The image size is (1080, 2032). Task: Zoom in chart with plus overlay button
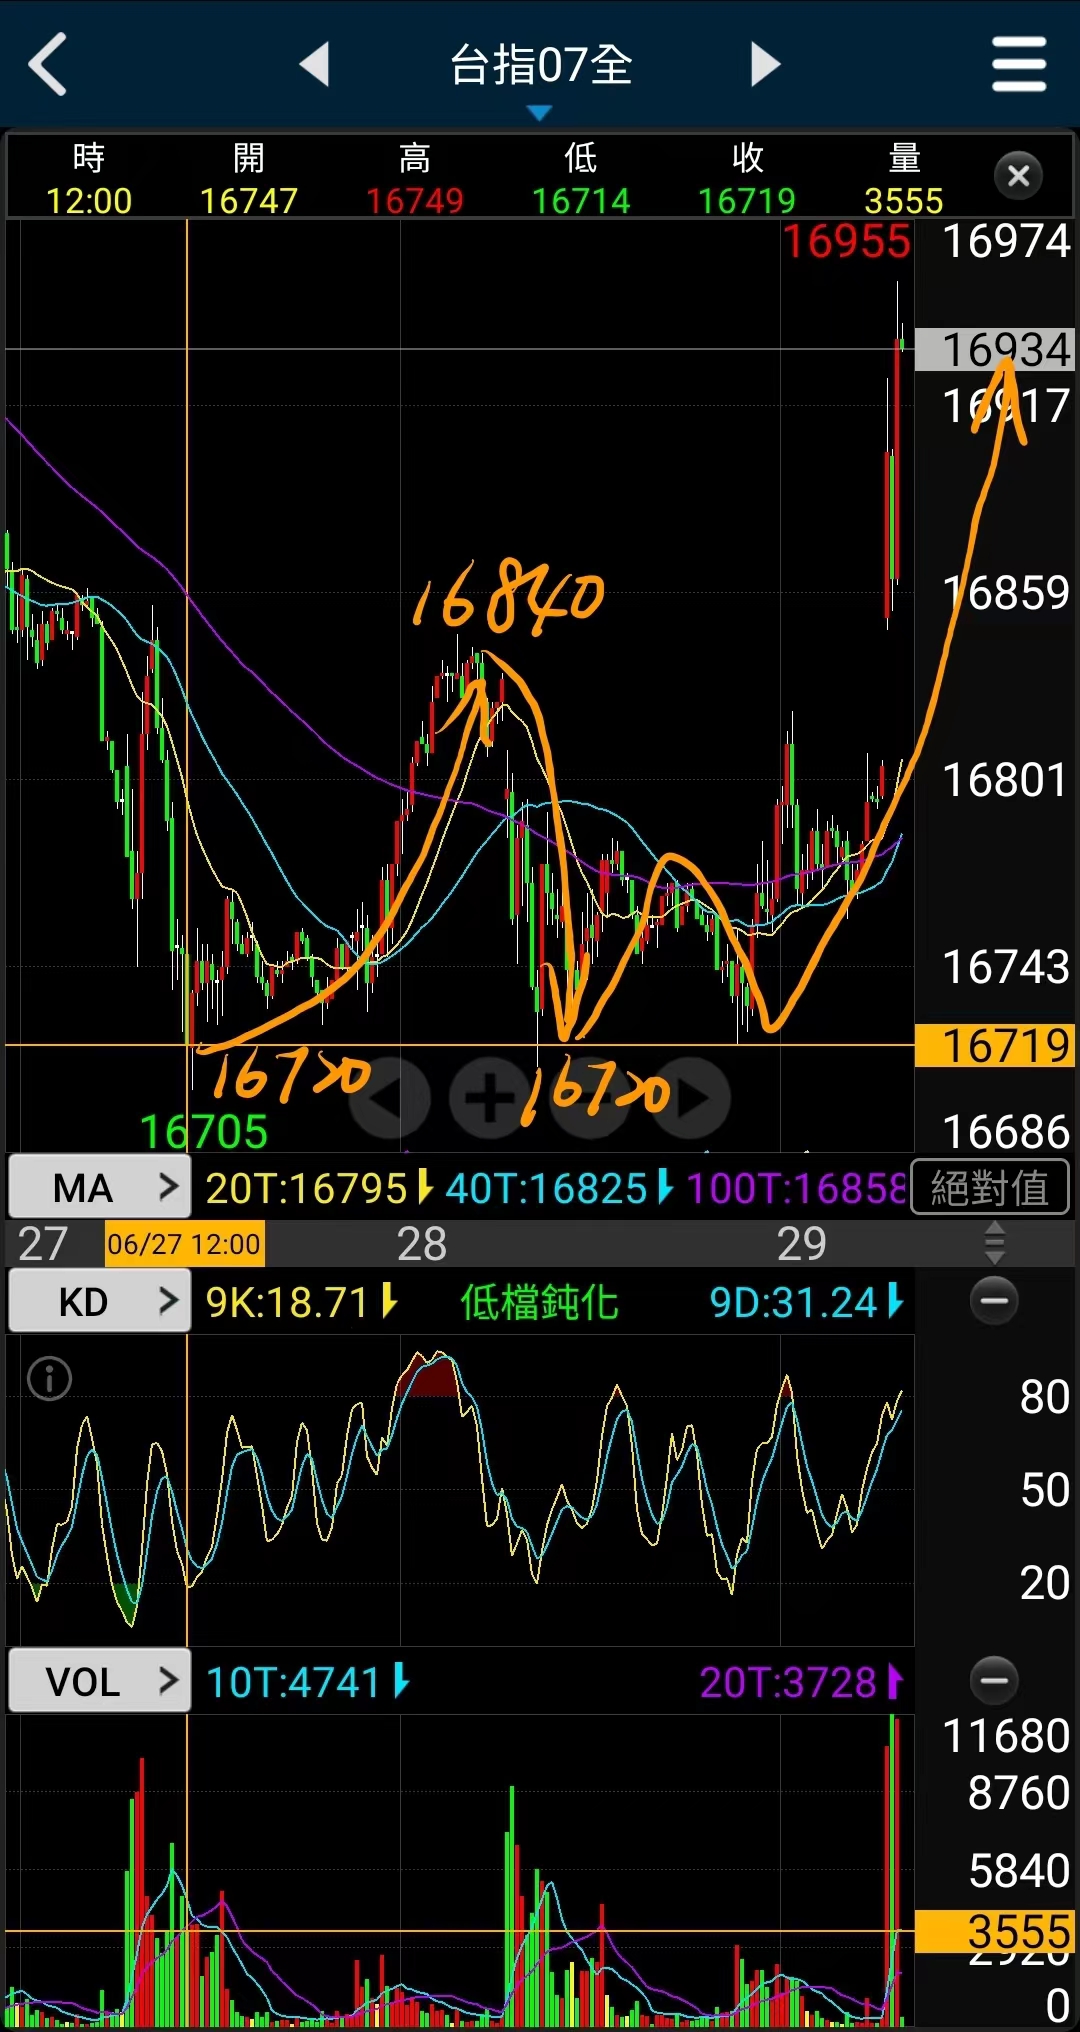[490, 1098]
